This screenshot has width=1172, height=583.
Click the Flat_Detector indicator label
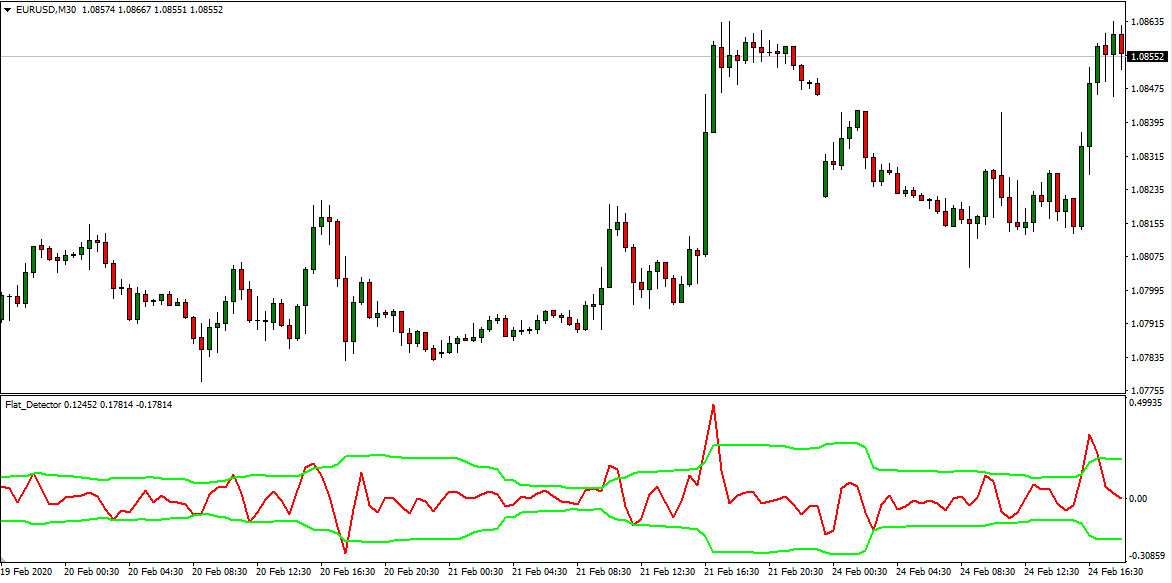tap(33, 404)
